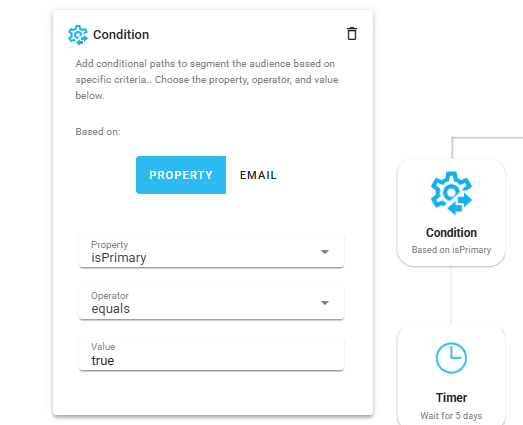Open the isPrimary property selector
This screenshot has height=425, width=523.
point(211,251)
